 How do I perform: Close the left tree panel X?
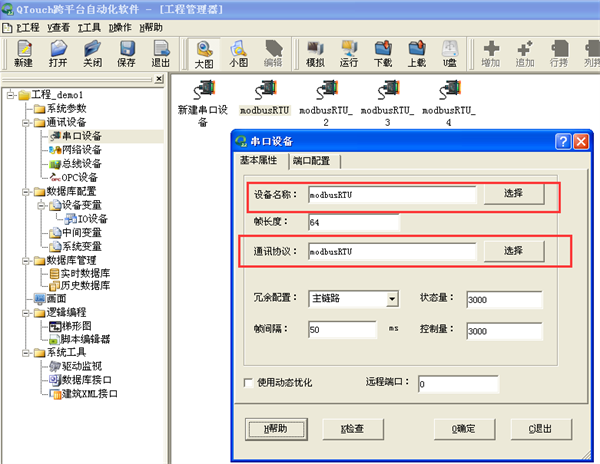(159, 79)
